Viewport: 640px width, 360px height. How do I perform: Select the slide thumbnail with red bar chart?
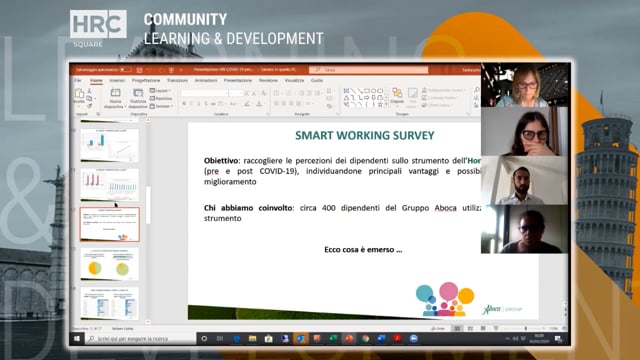tap(110, 185)
